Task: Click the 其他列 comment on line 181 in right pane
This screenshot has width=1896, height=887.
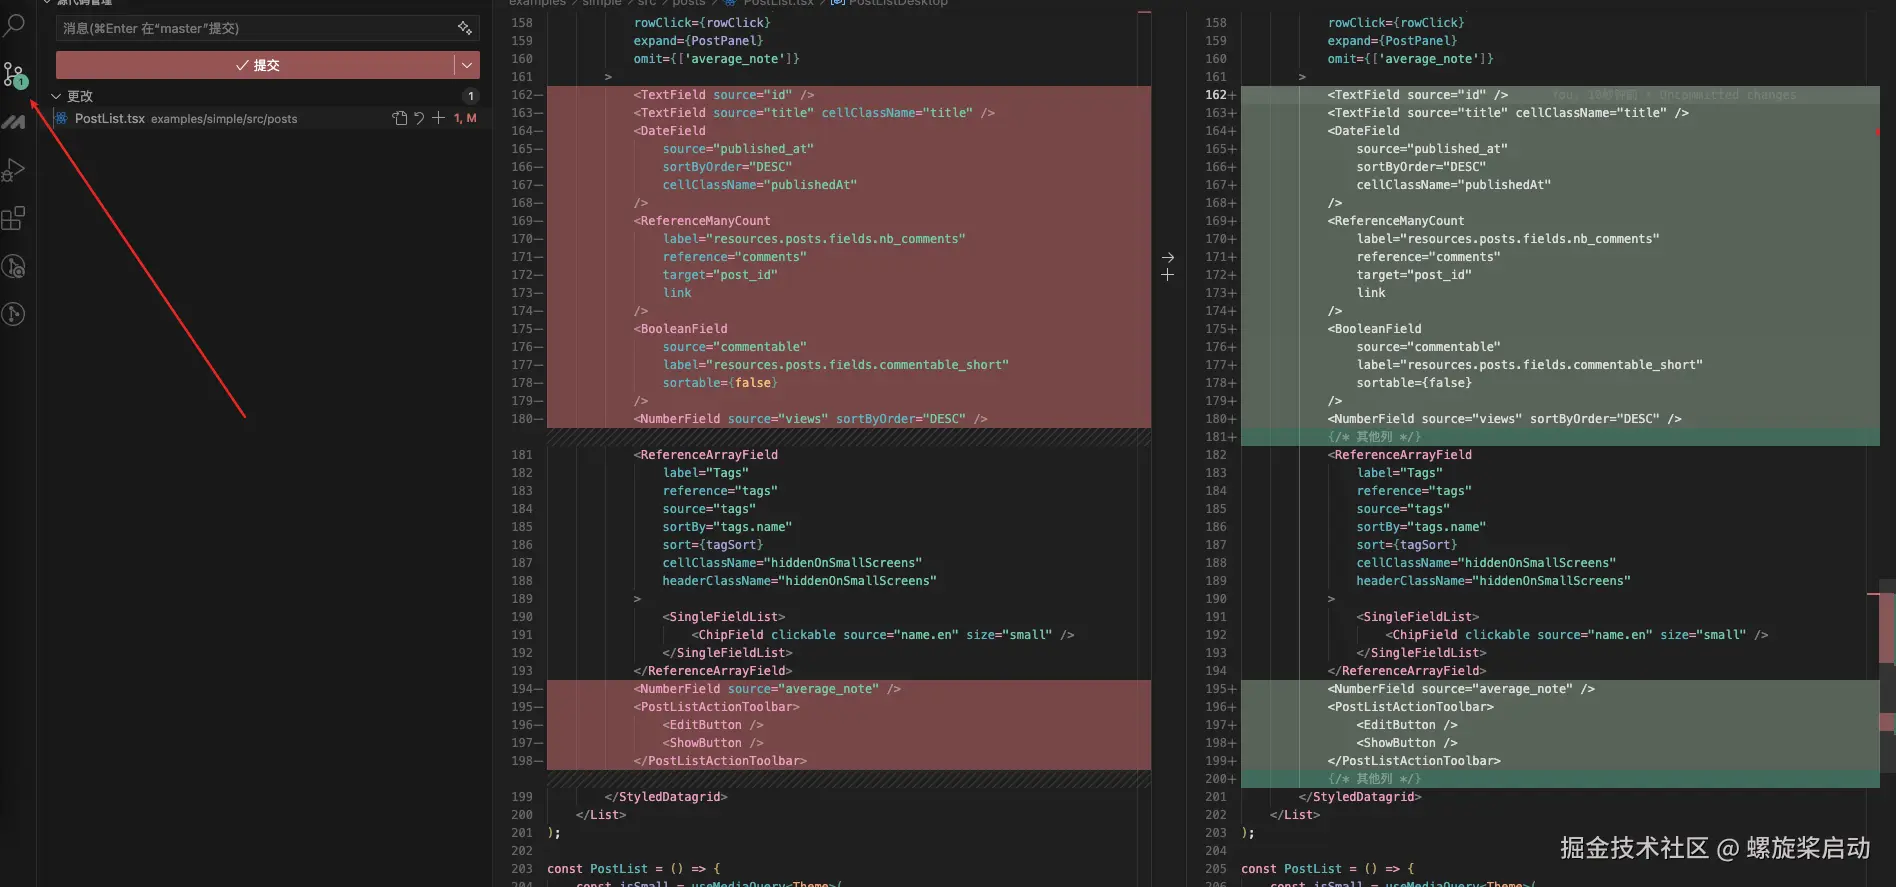Action: (1374, 437)
